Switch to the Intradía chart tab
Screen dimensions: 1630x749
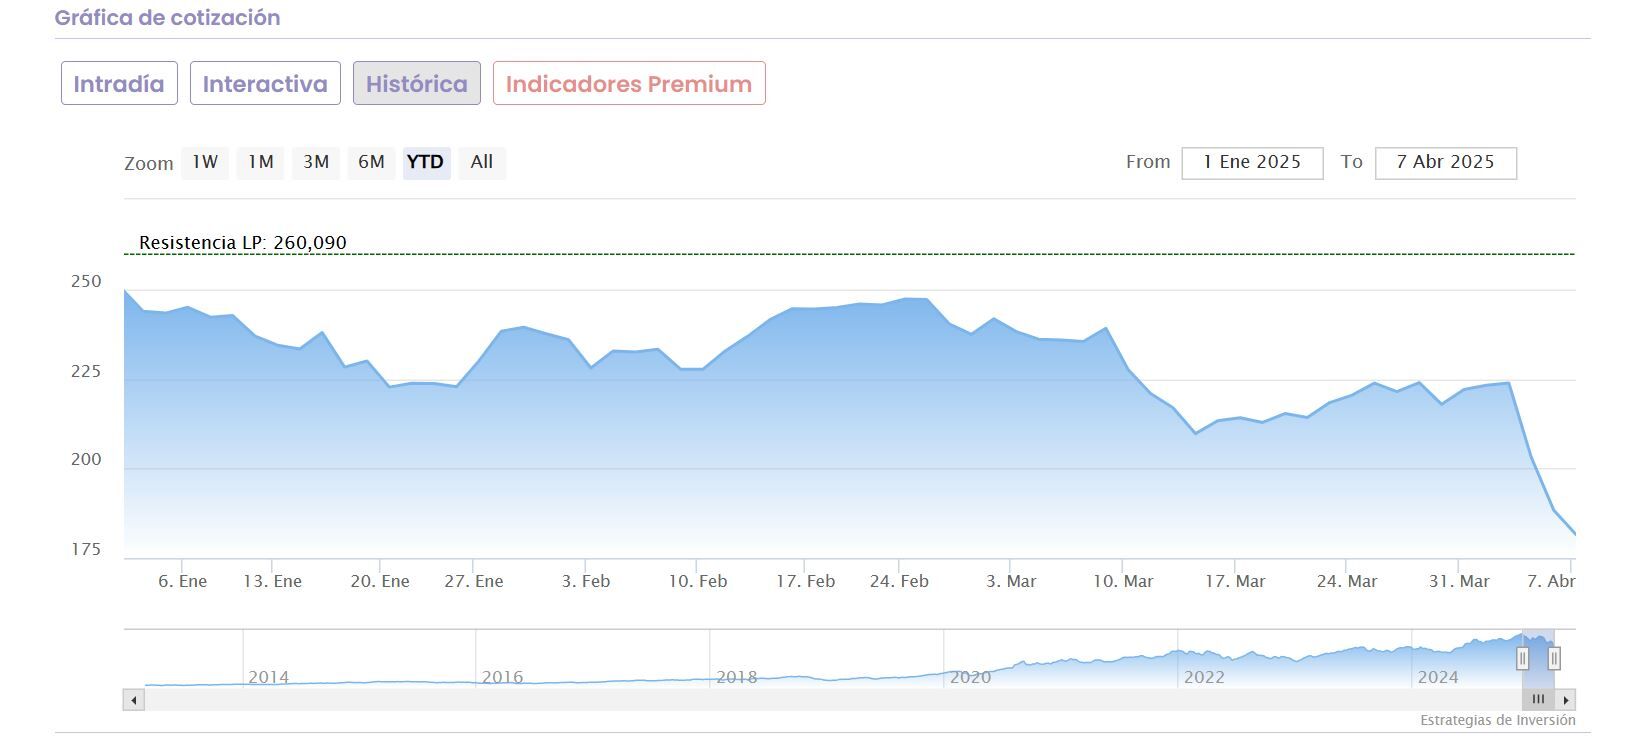coord(119,83)
